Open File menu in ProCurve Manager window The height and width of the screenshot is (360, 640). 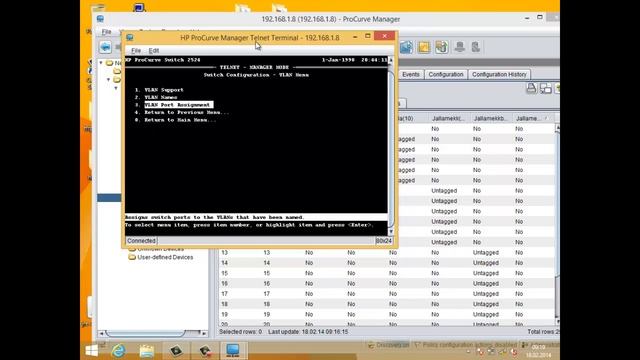tap(107, 32)
